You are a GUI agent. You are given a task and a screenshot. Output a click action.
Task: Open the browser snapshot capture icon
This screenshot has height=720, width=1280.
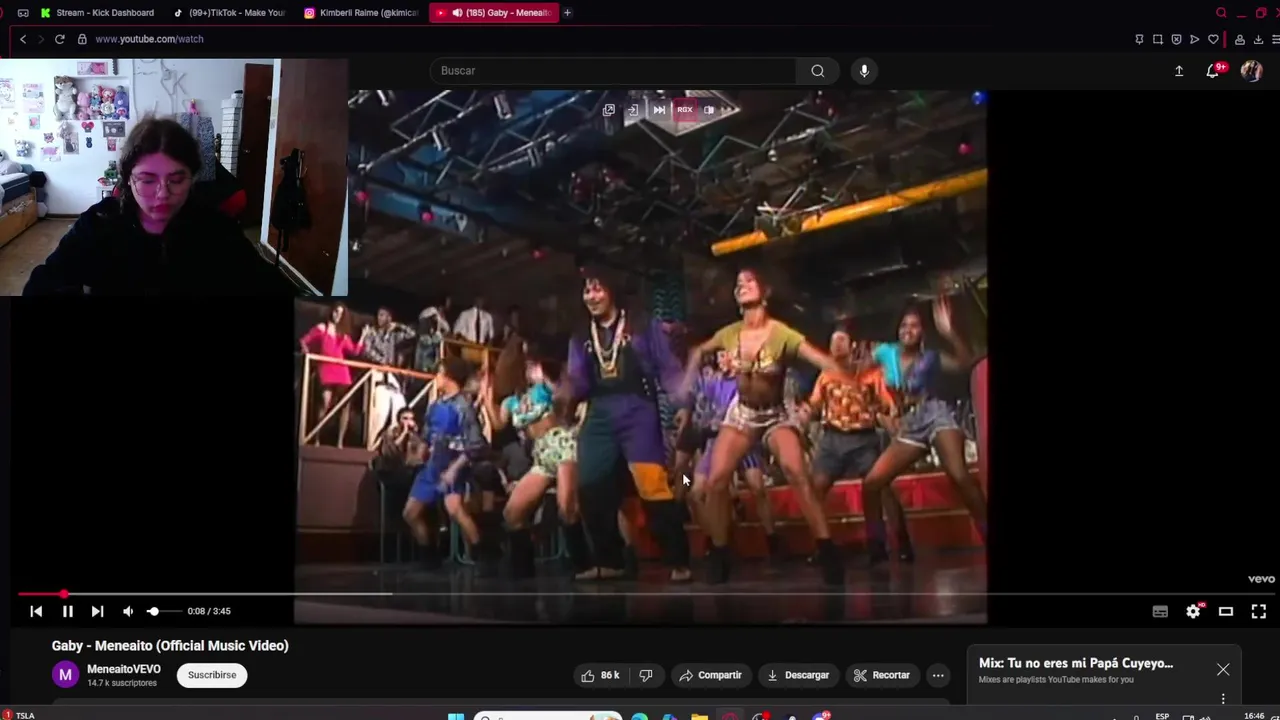[1158, 39]
